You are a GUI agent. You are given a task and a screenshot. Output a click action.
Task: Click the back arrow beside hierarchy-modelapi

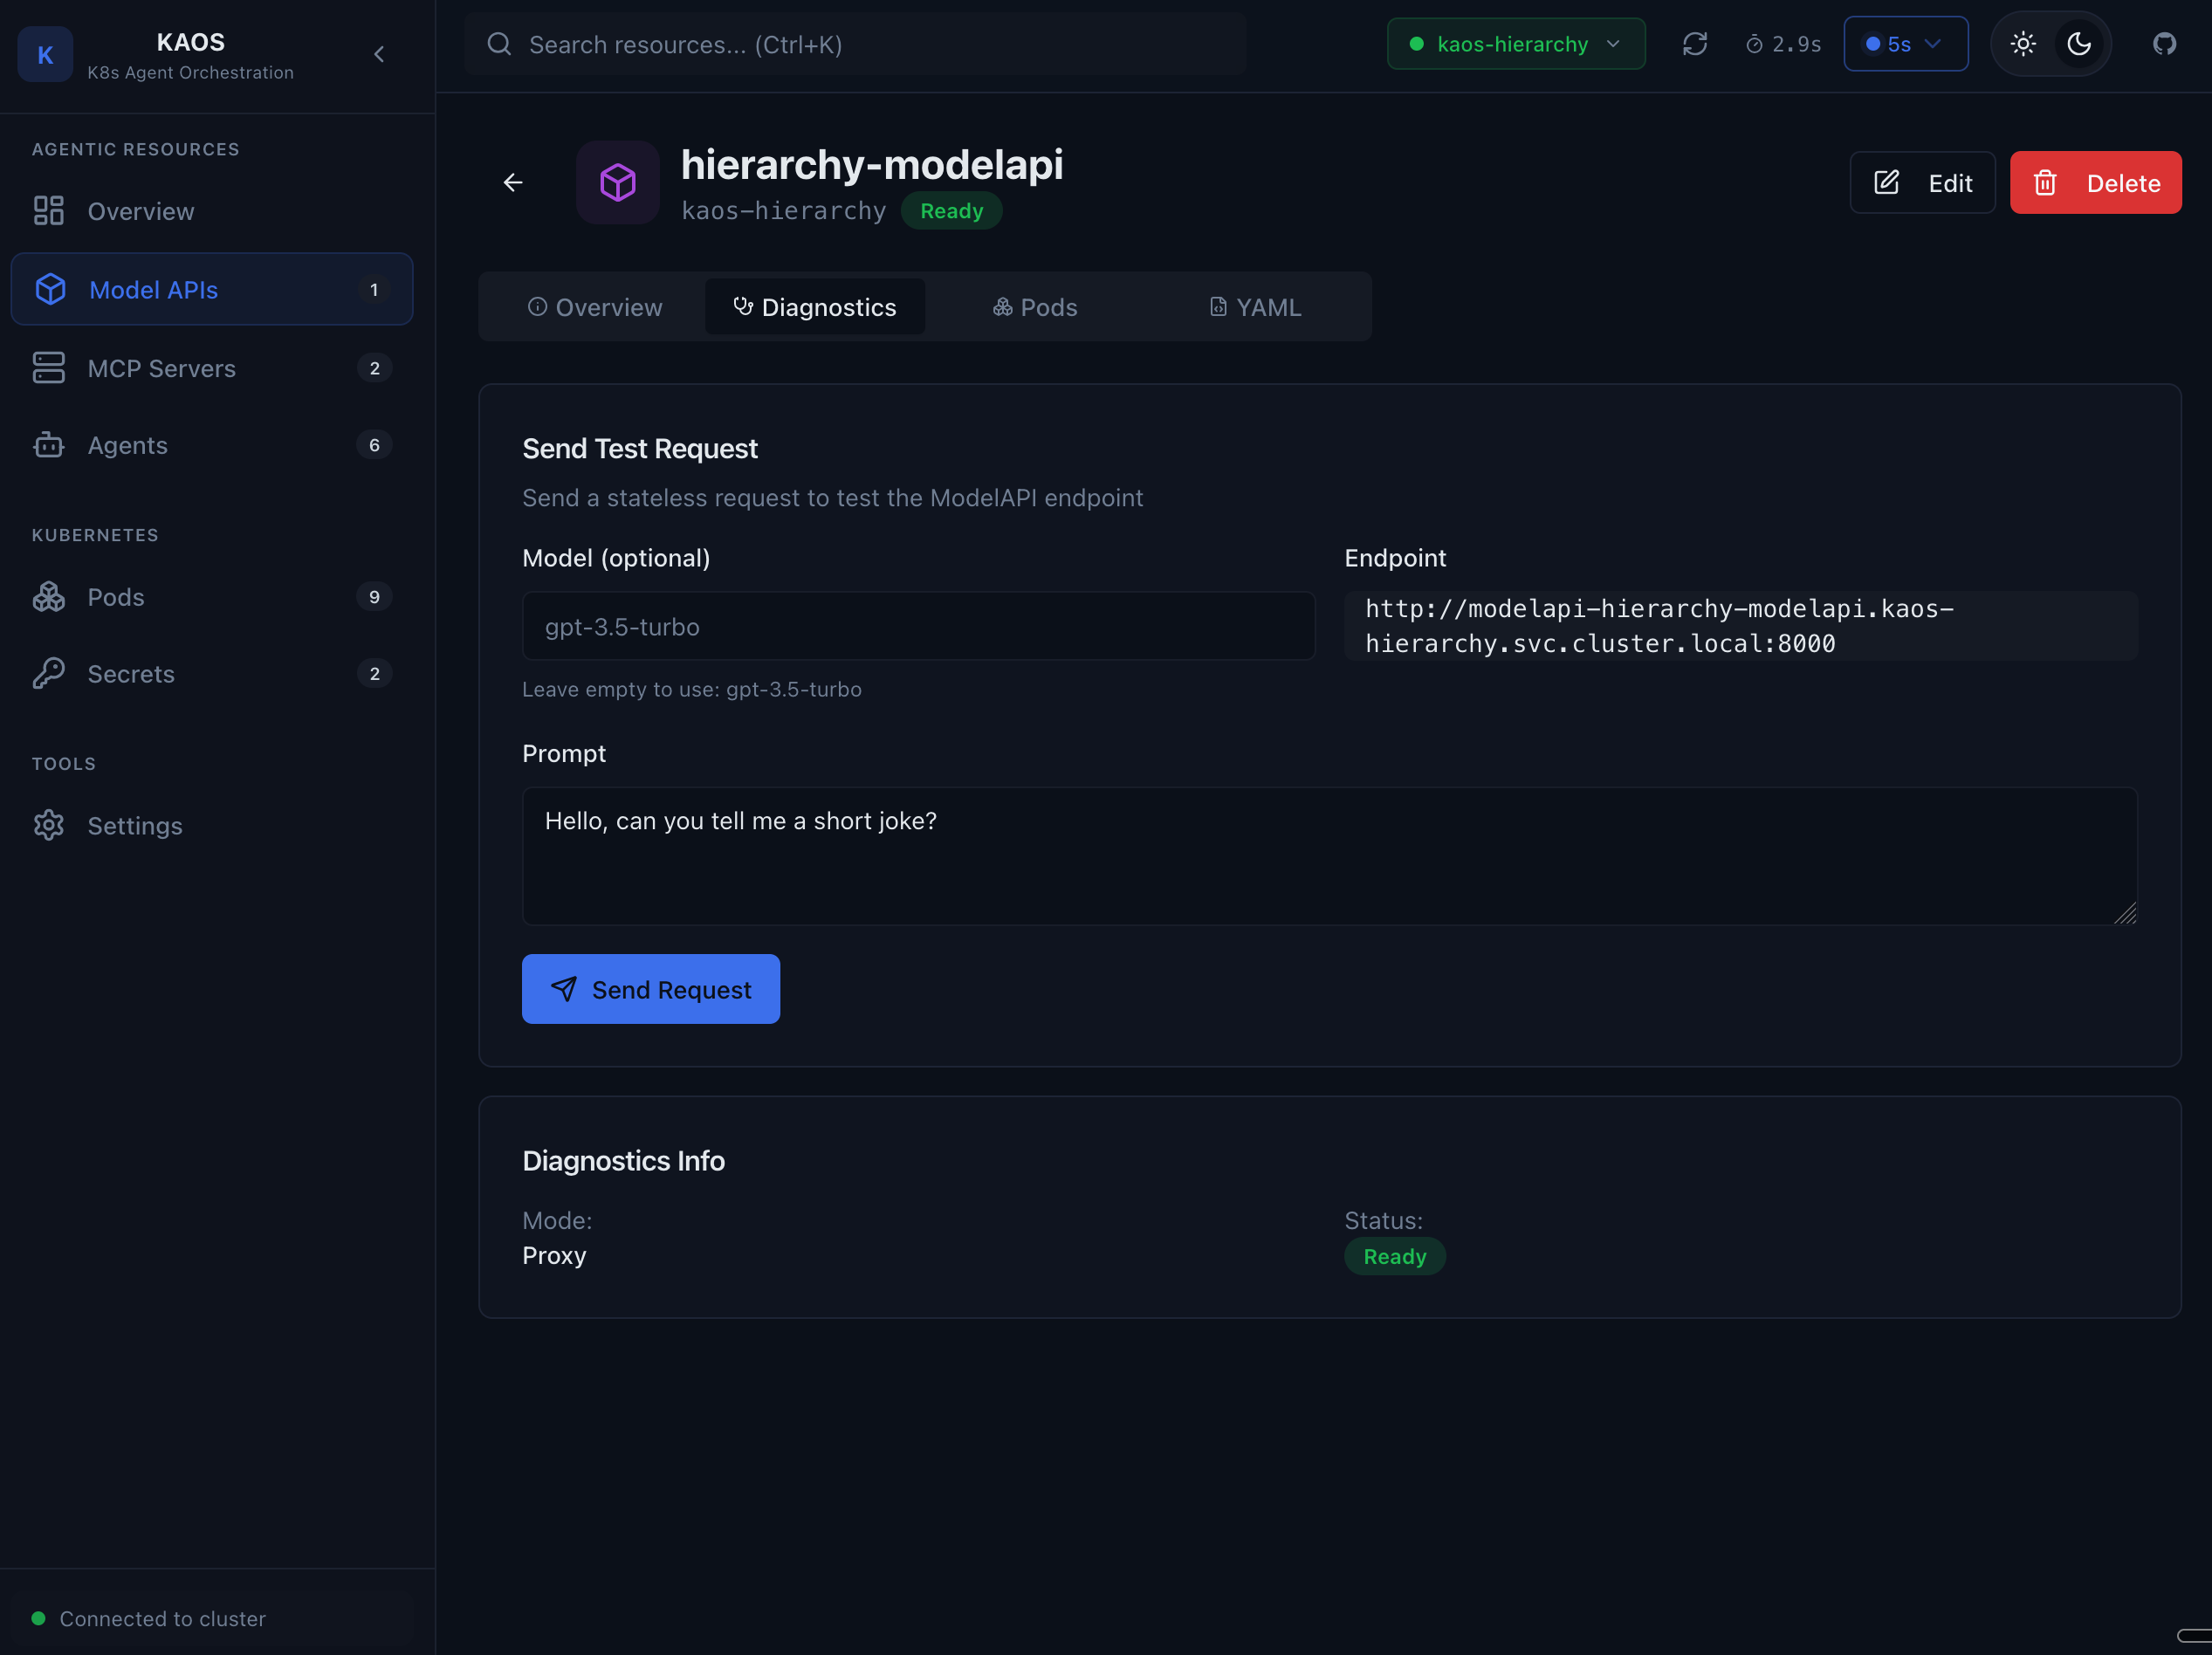[x=513, y=182]
